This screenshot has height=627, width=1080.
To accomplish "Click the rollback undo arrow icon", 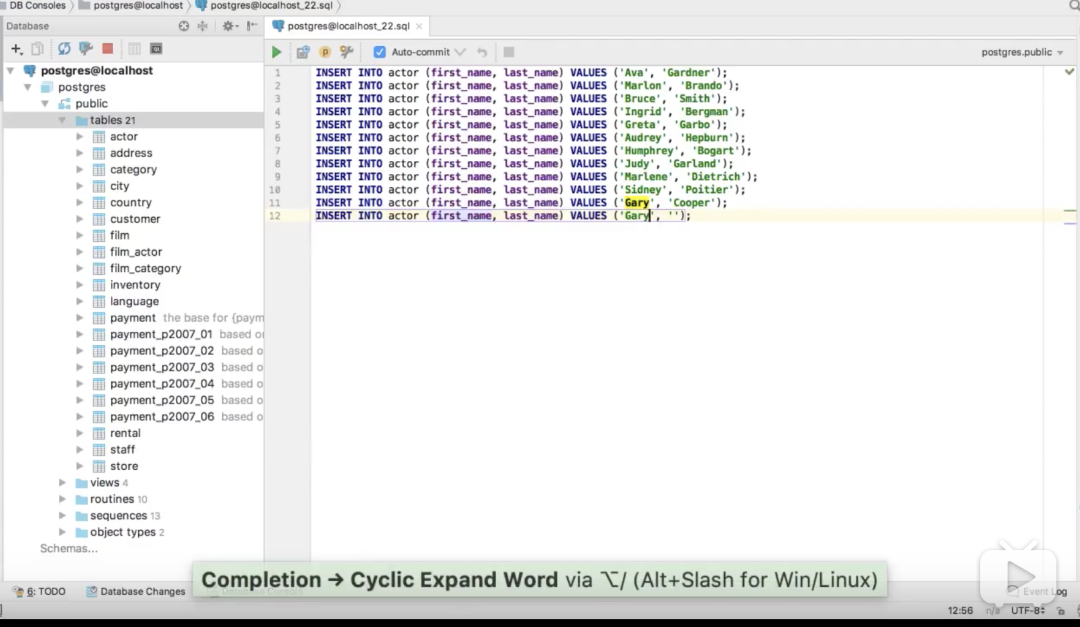I will point(482,52).
